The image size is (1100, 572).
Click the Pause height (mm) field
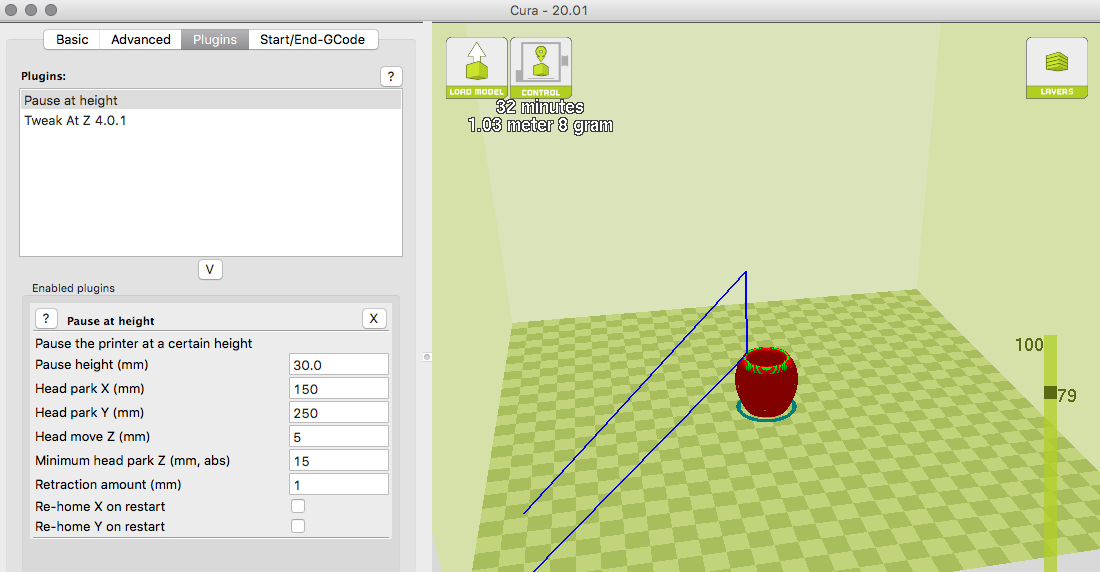click(339, 364)
